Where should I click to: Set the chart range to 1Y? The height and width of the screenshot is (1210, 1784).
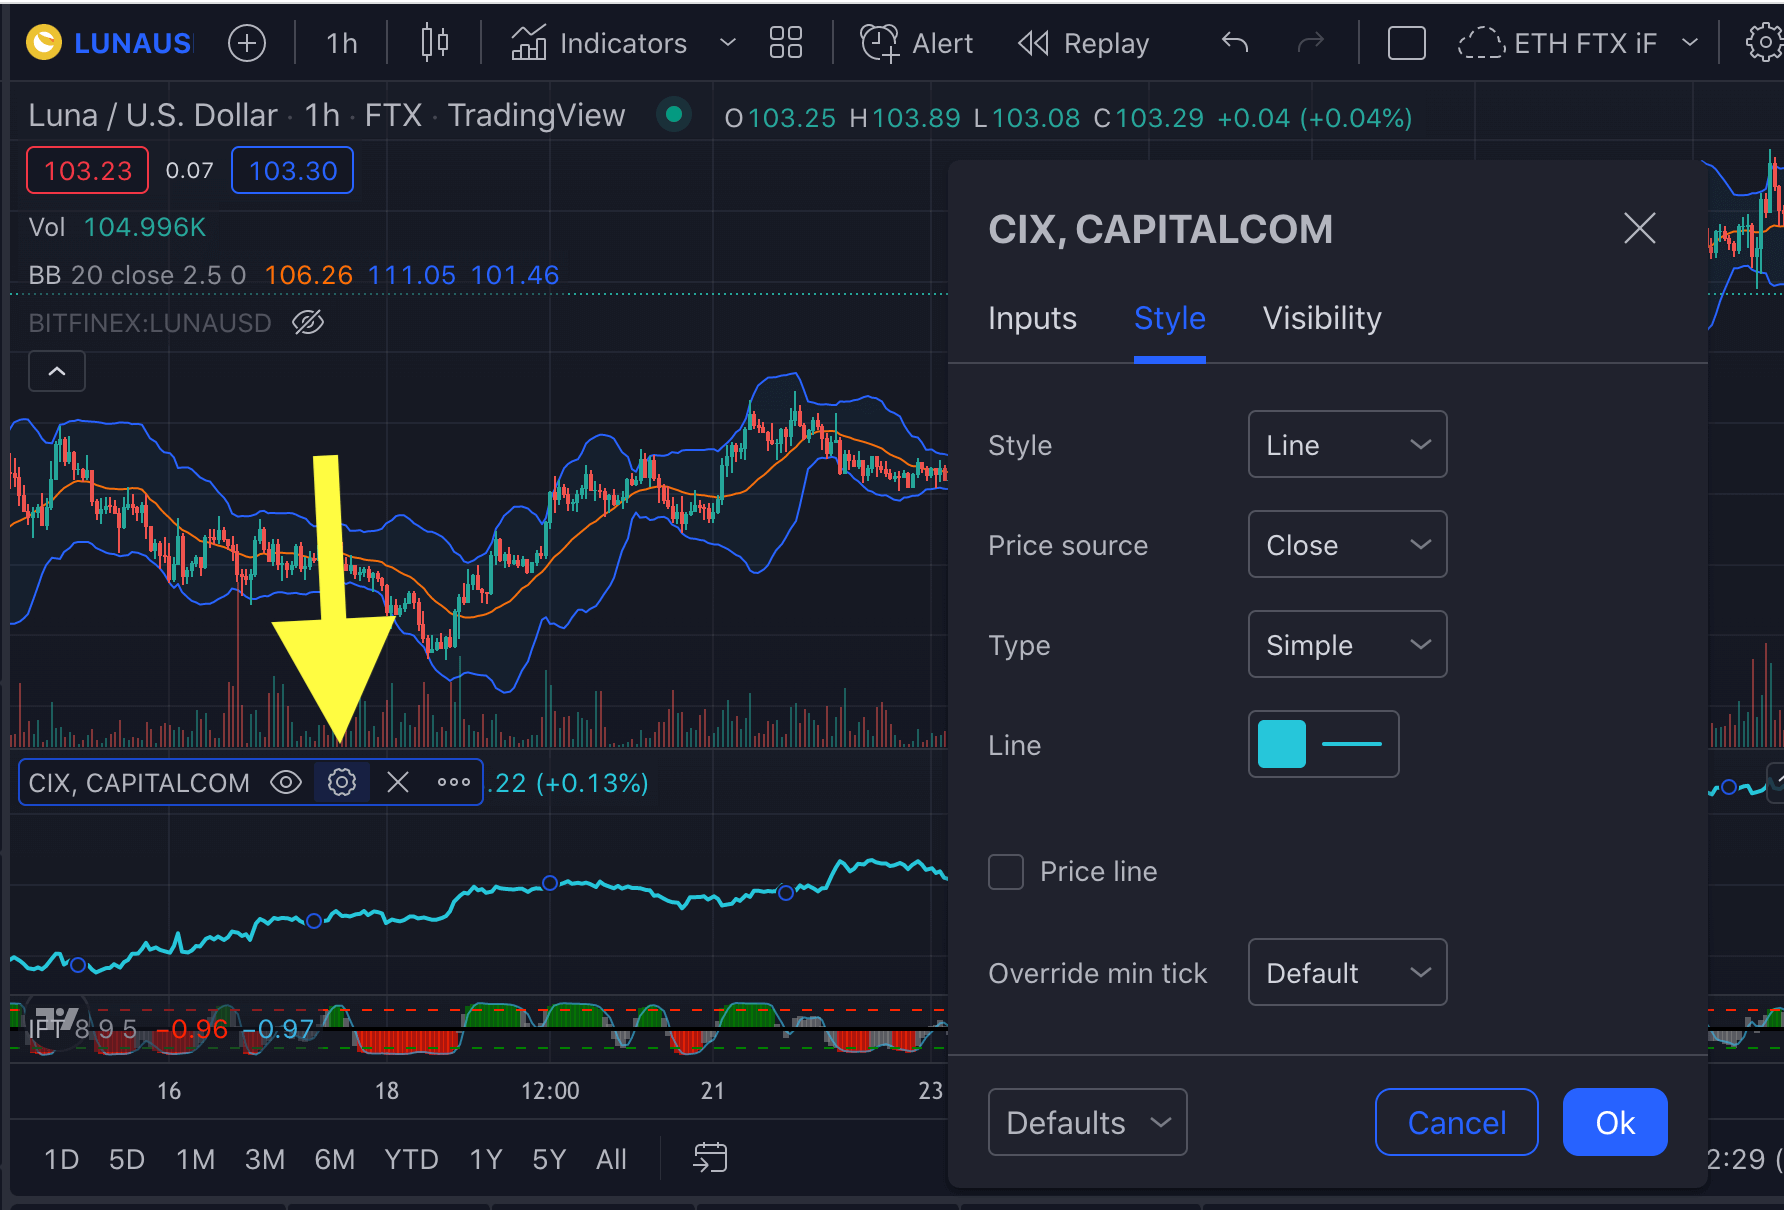pos(486,1159)
